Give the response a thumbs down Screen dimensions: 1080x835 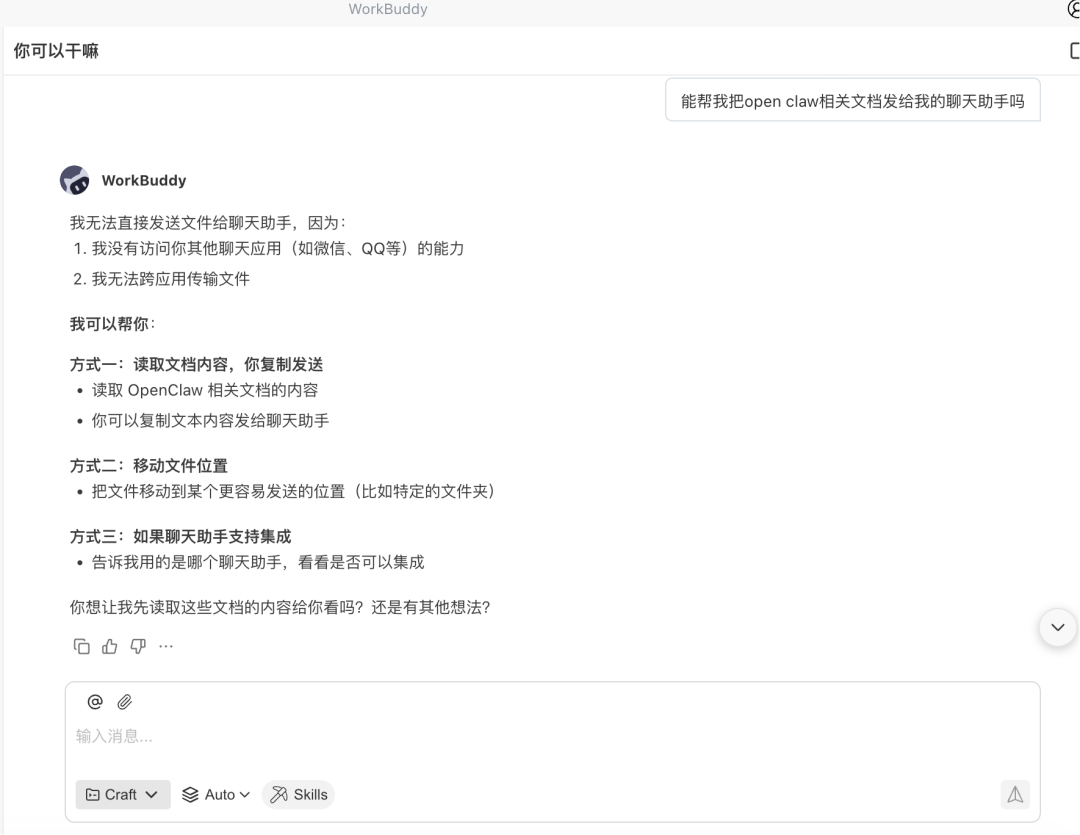coord(138,646)
